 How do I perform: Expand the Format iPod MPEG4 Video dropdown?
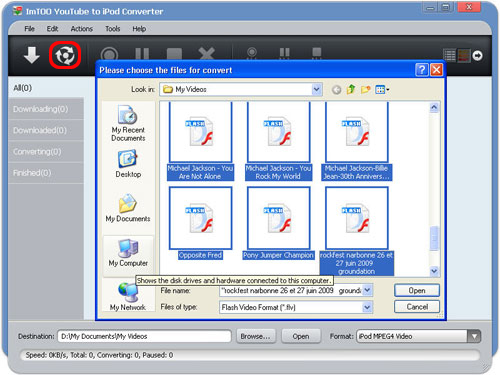coord(474,336)
